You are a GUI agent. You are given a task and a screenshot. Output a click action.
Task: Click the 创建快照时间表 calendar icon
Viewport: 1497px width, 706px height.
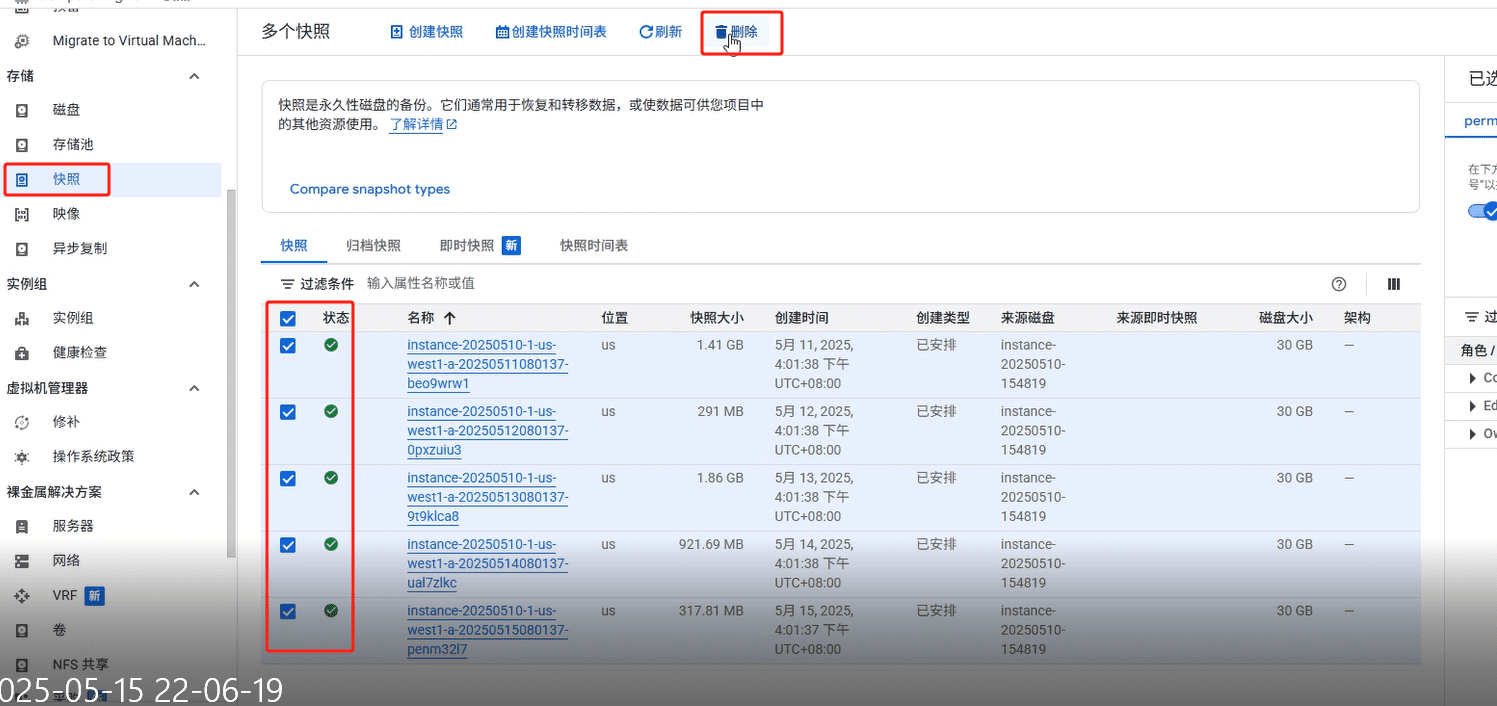click(502, 32)
